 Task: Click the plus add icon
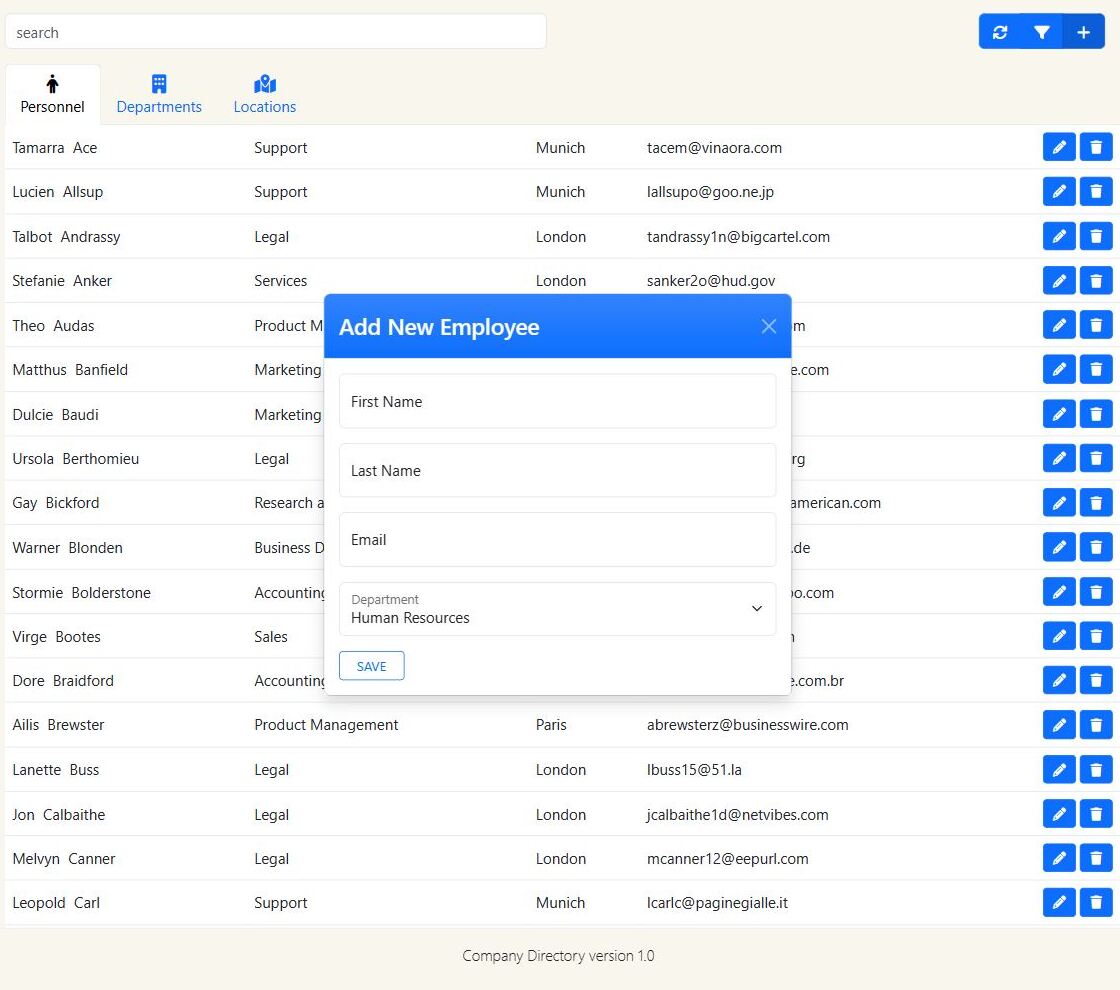point(1083,32)
